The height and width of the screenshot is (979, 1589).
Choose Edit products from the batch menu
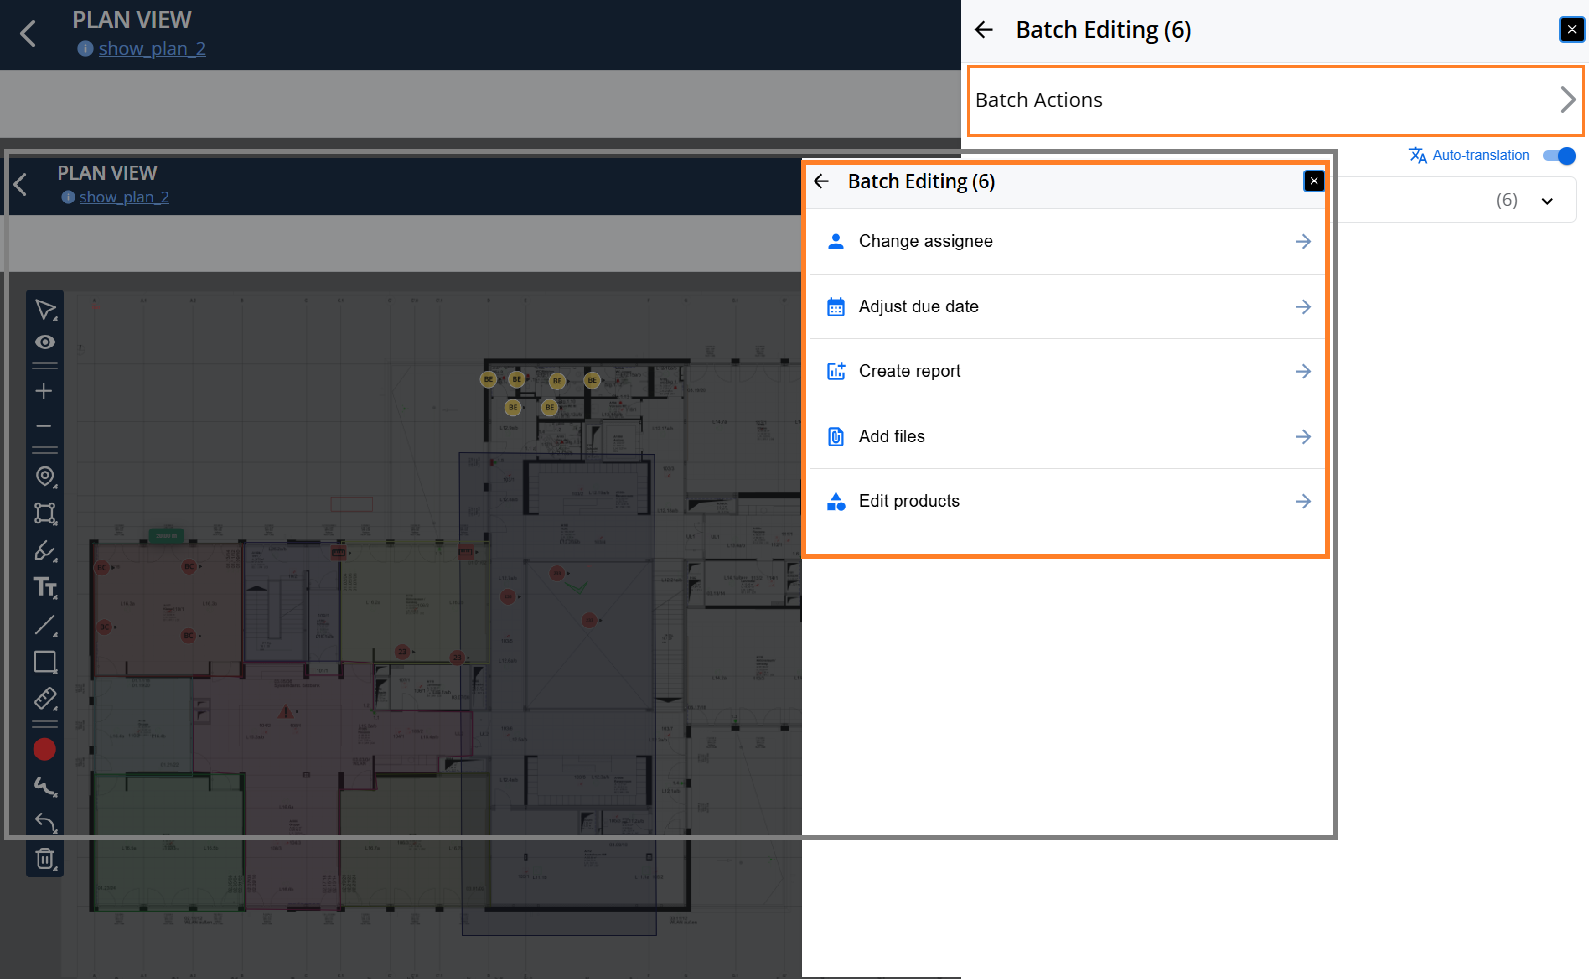point(1065,501)
